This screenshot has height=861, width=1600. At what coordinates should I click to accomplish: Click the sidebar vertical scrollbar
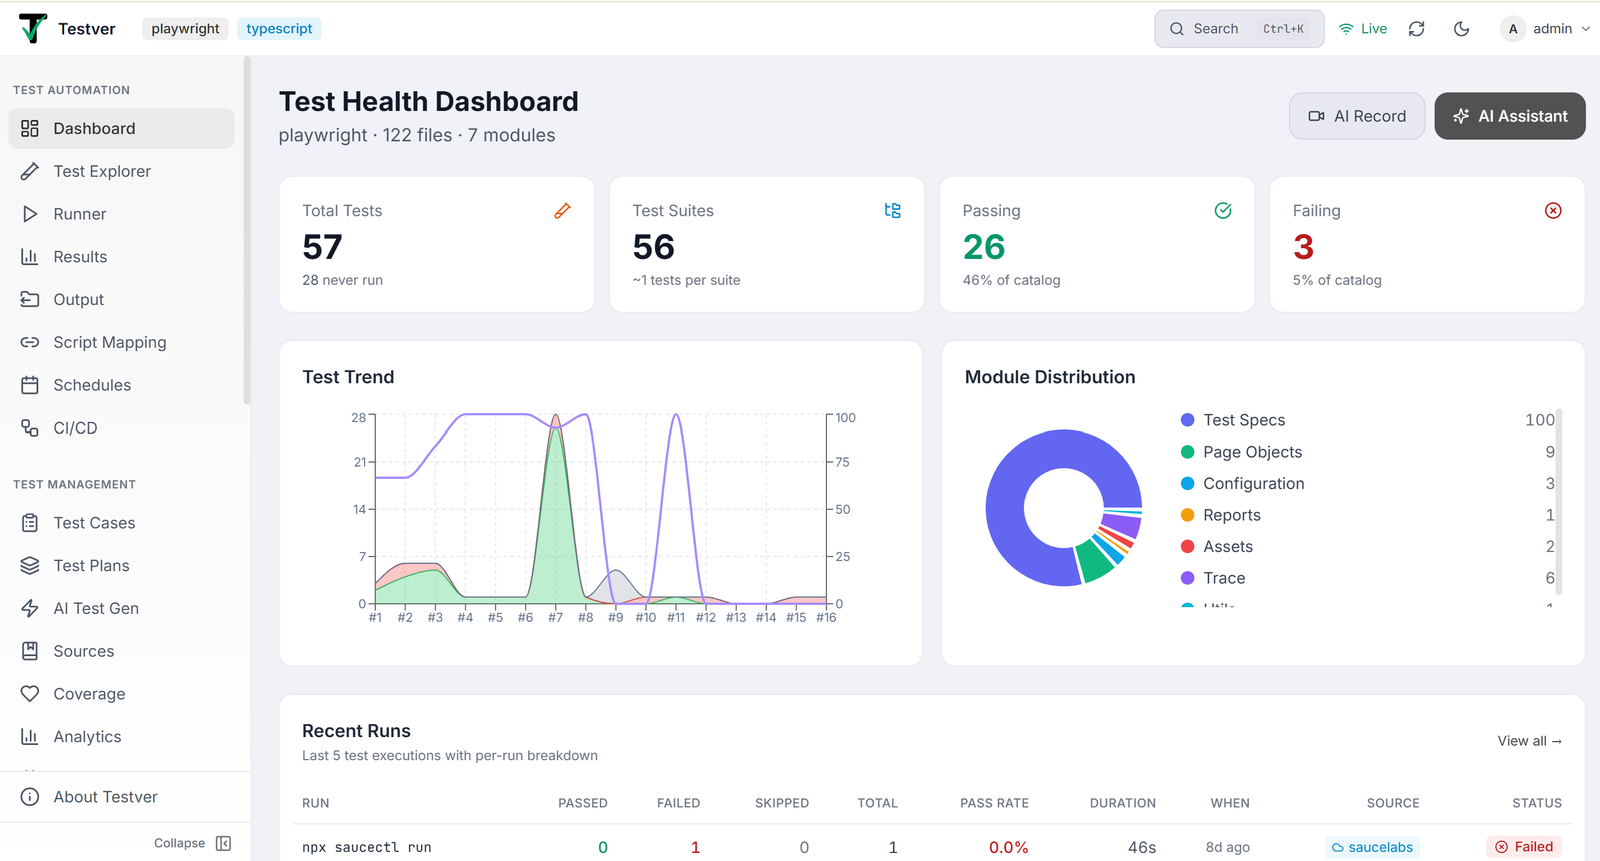(x=246, y=230)
